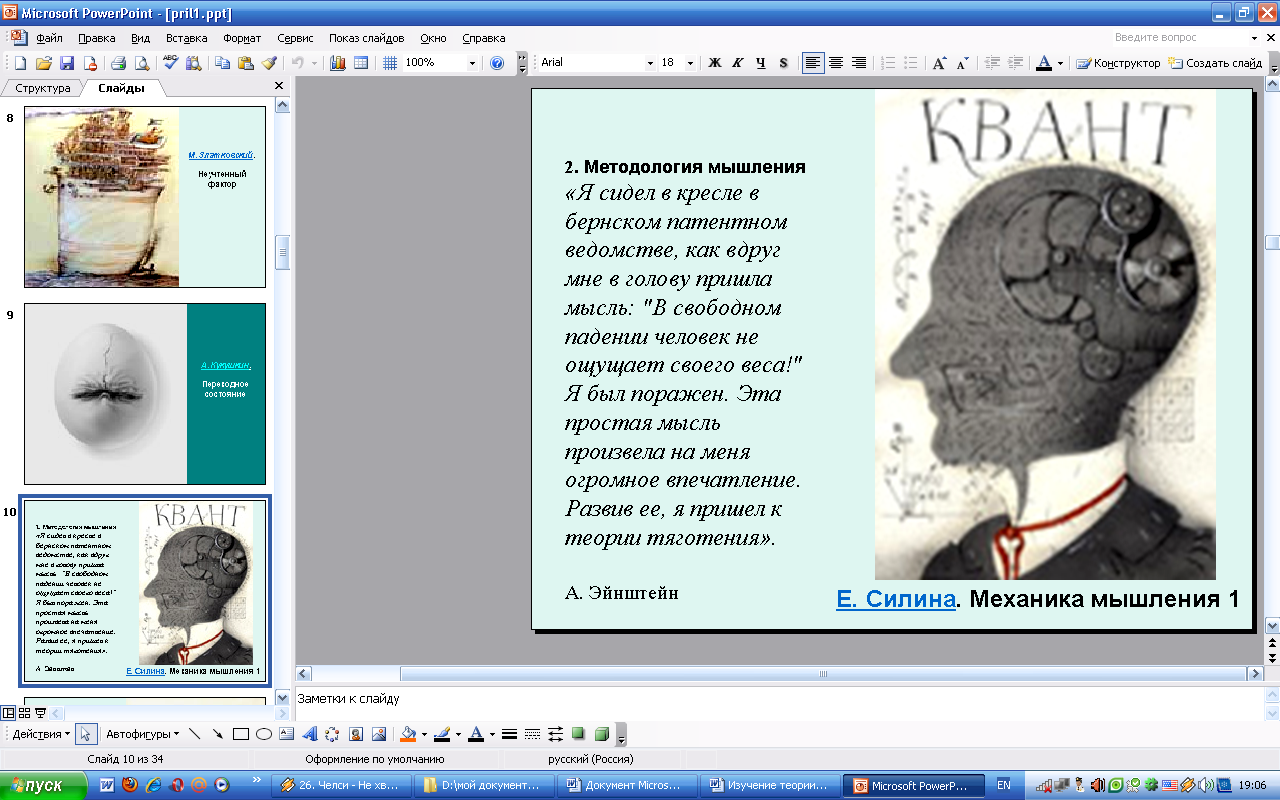Open the Автофигуры dropdown

tap(142, 734)
